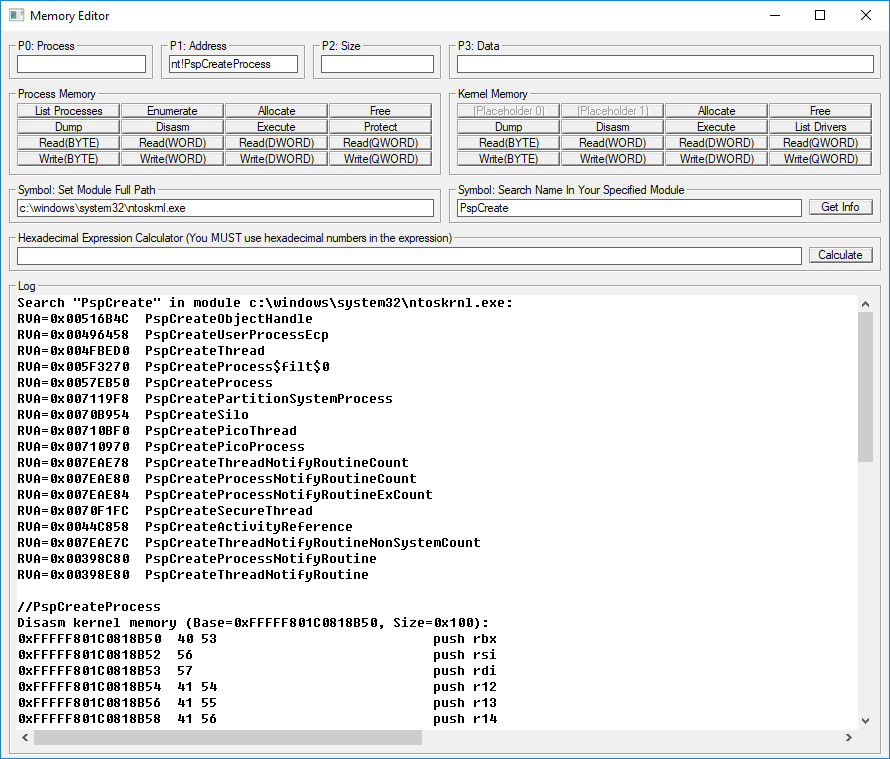Click Write(QWORD) in Process Memory
This screenshot has height=759, width=890.
click(x=380, y=158)
